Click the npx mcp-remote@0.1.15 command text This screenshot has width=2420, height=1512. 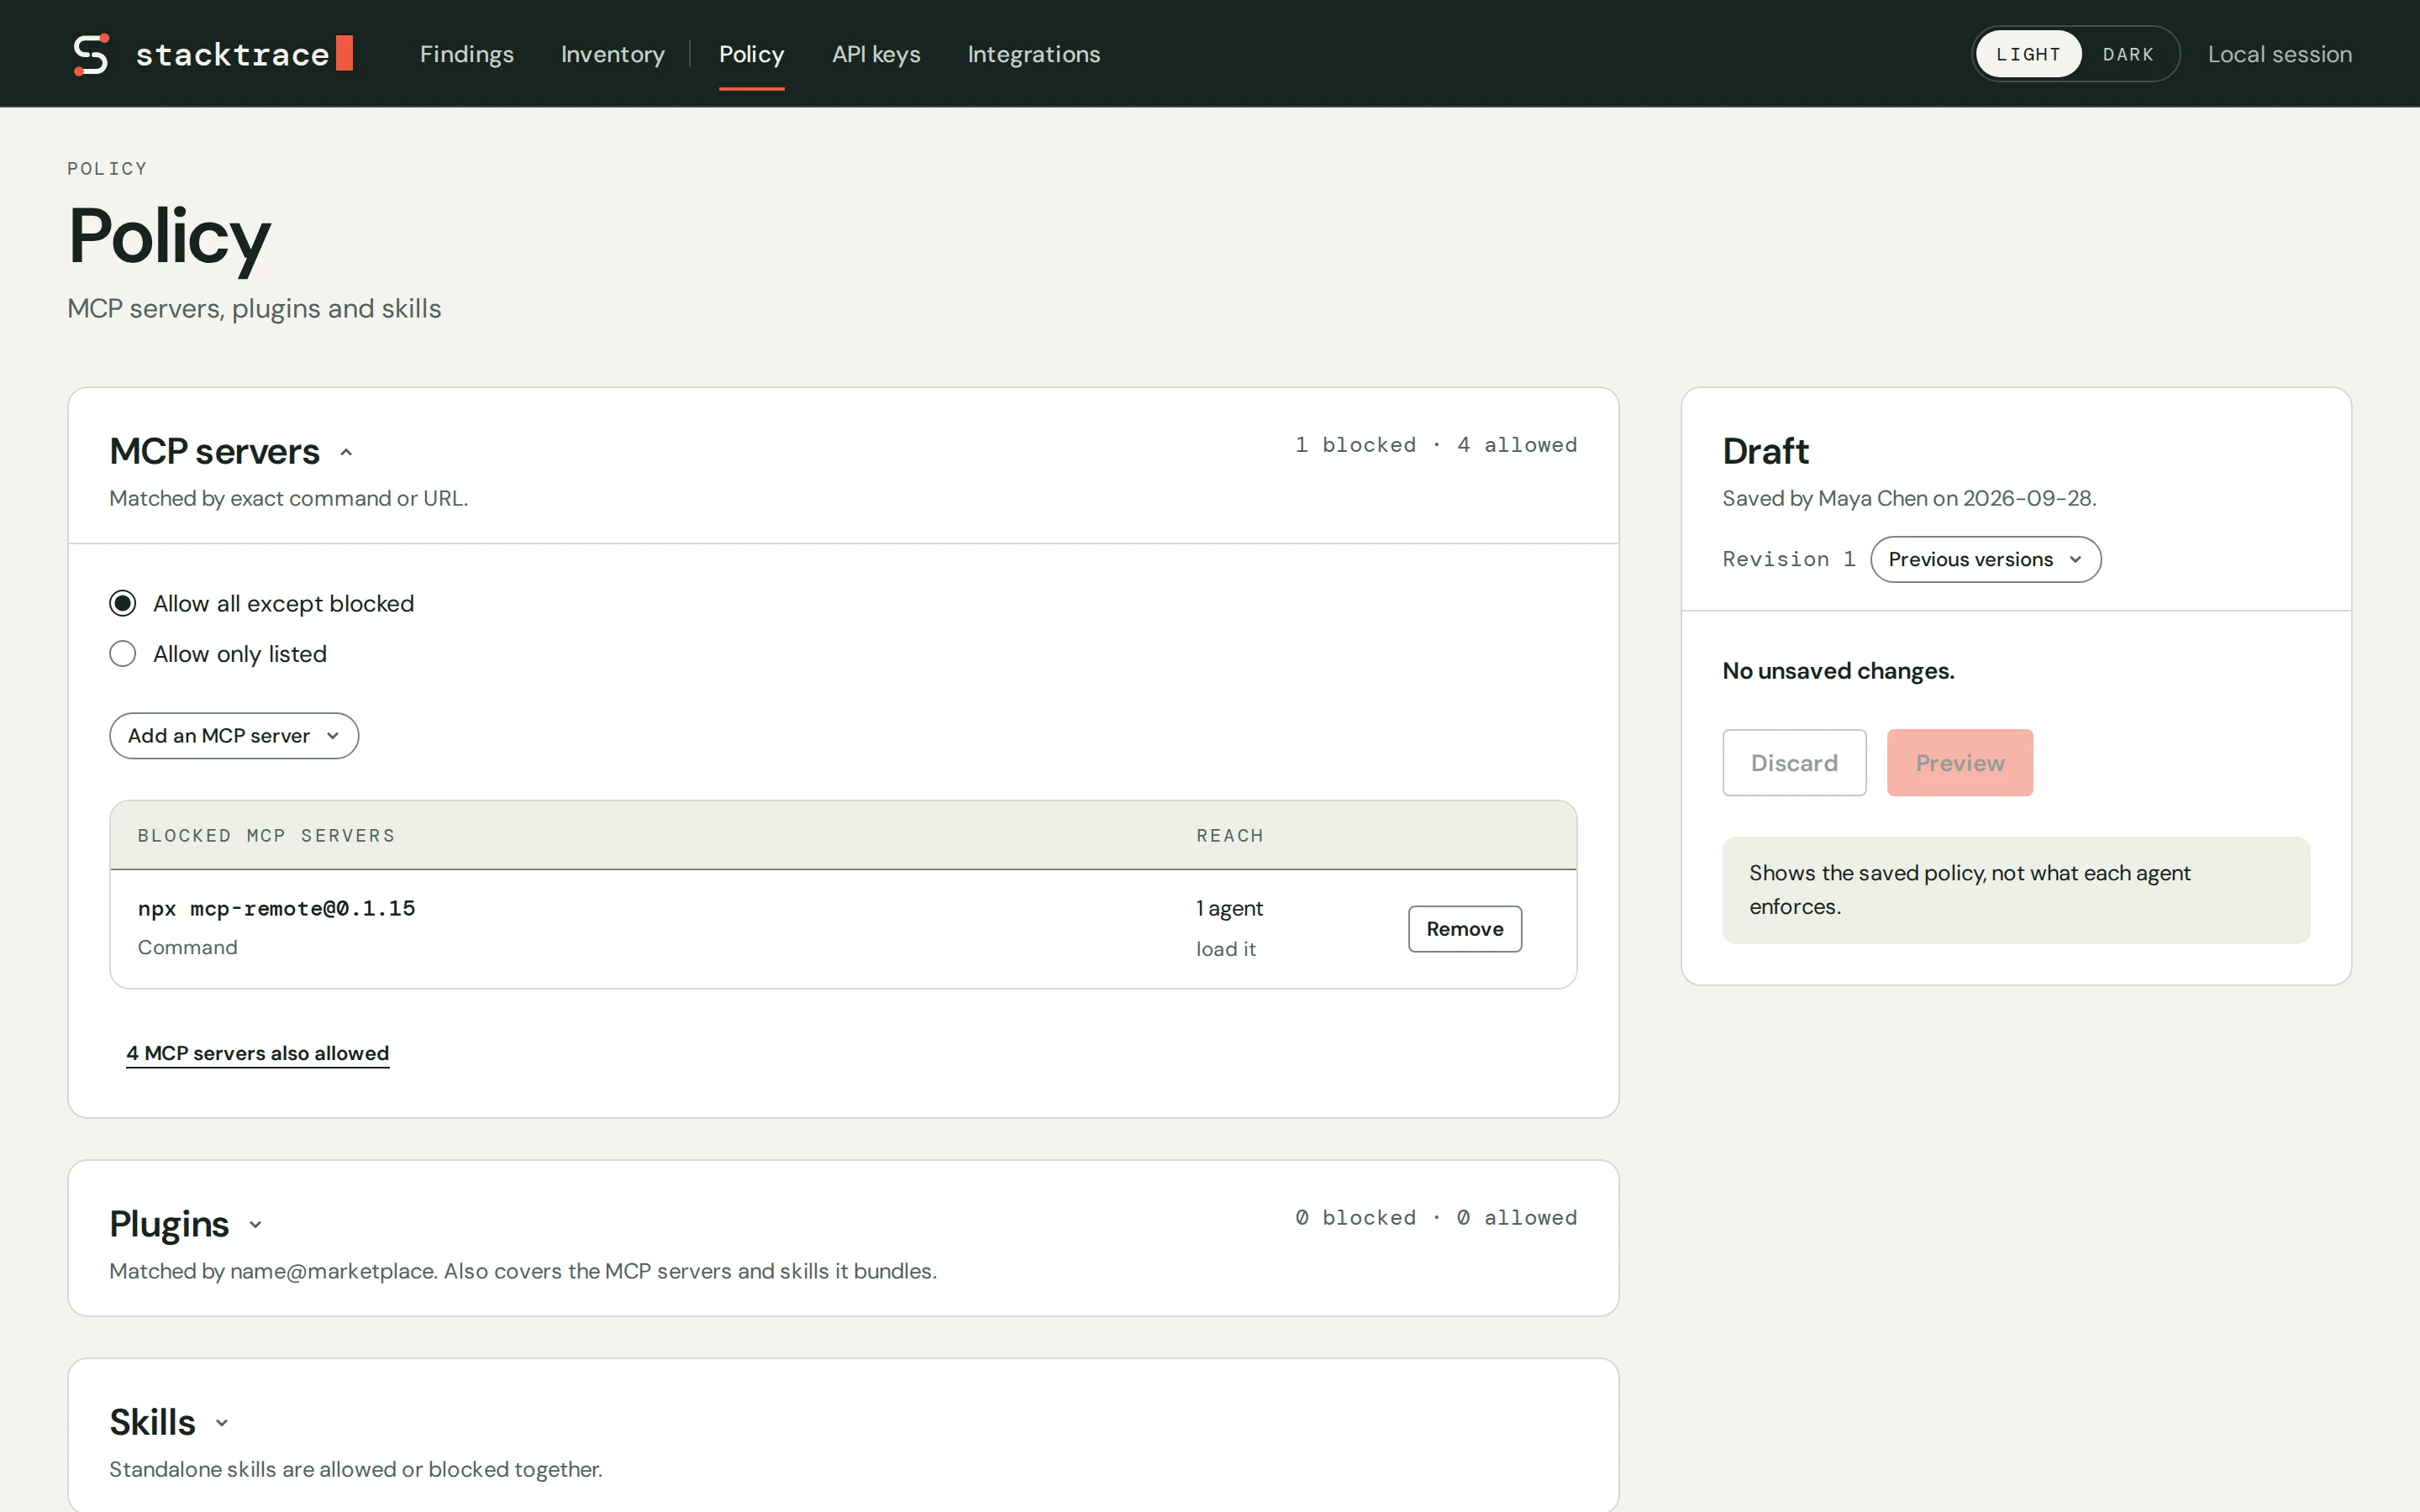(x=276, y=908)
